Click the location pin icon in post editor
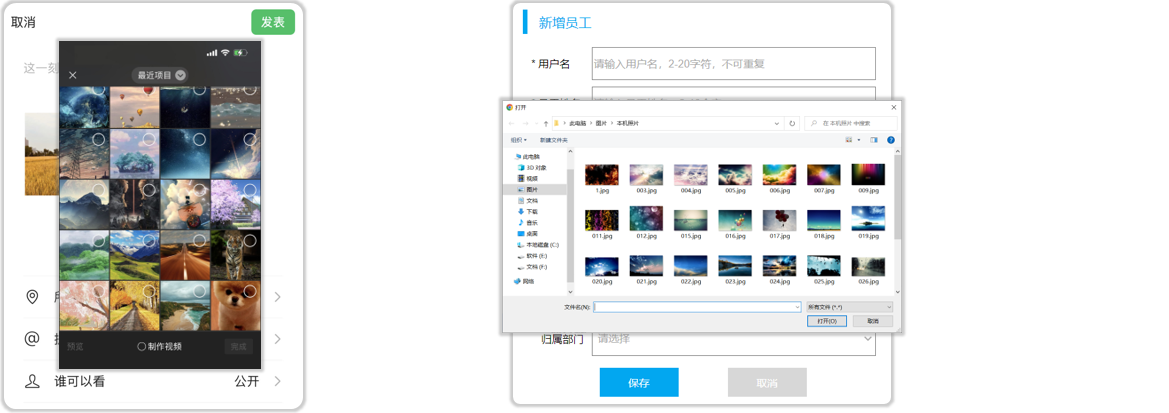Screen dimensions: 1169x413 [32, 297]
